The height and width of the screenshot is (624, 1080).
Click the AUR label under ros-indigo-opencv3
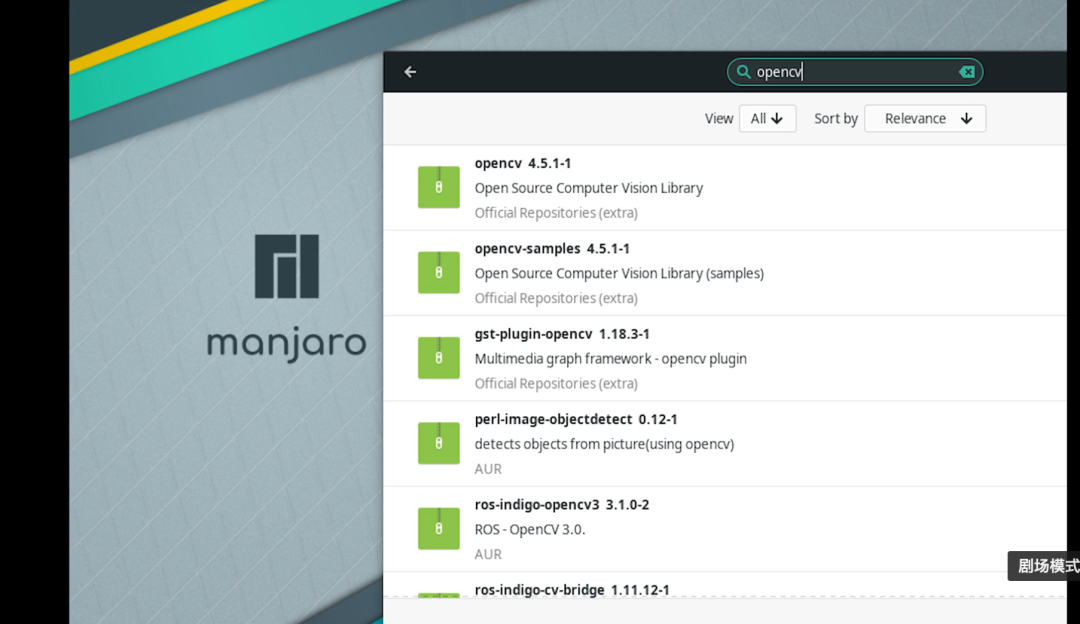click(488, 554)
